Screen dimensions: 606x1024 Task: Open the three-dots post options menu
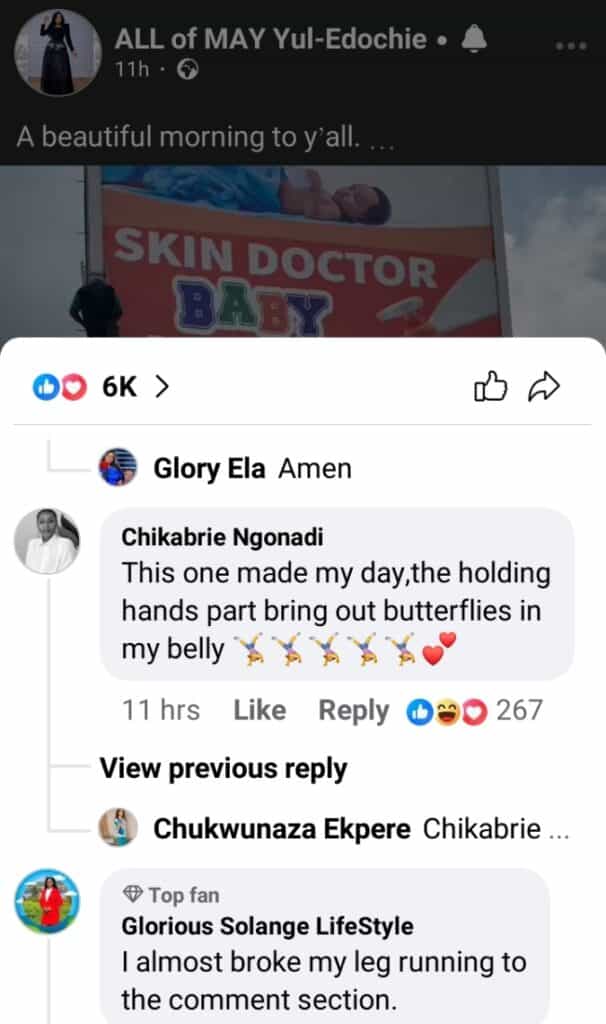[570, 46]
